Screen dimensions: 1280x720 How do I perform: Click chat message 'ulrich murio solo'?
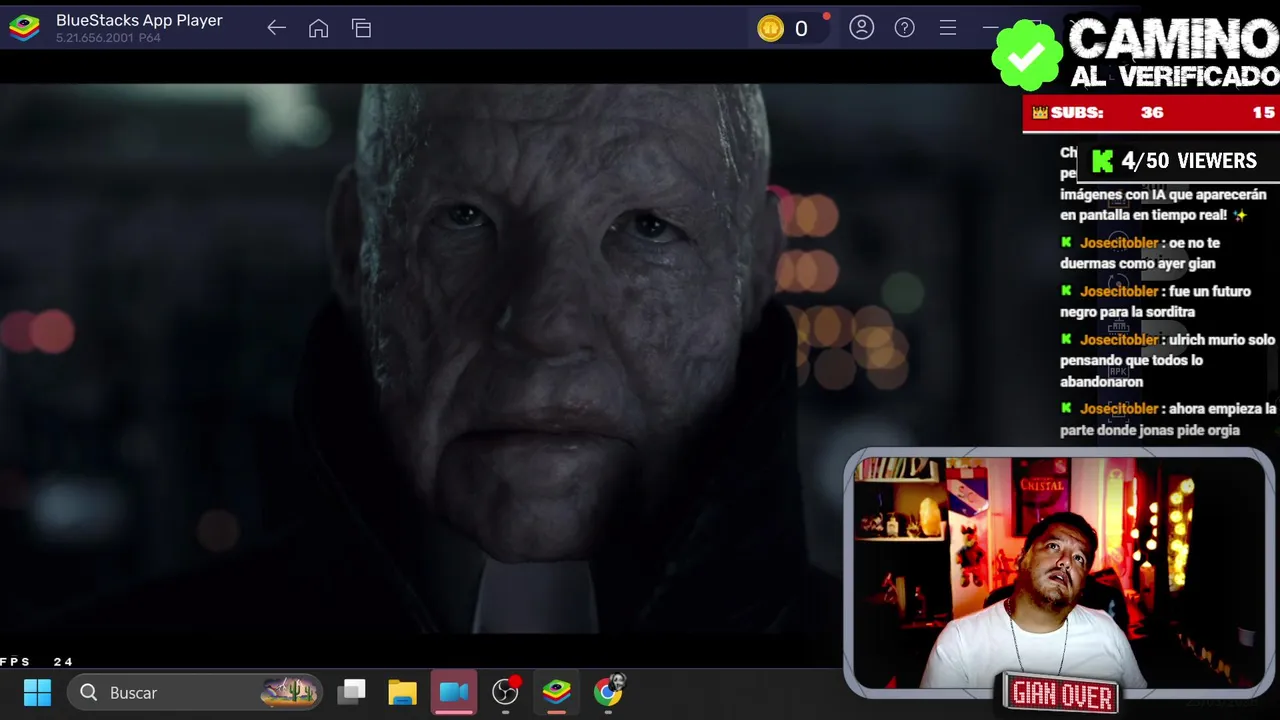click(1167, 360)
